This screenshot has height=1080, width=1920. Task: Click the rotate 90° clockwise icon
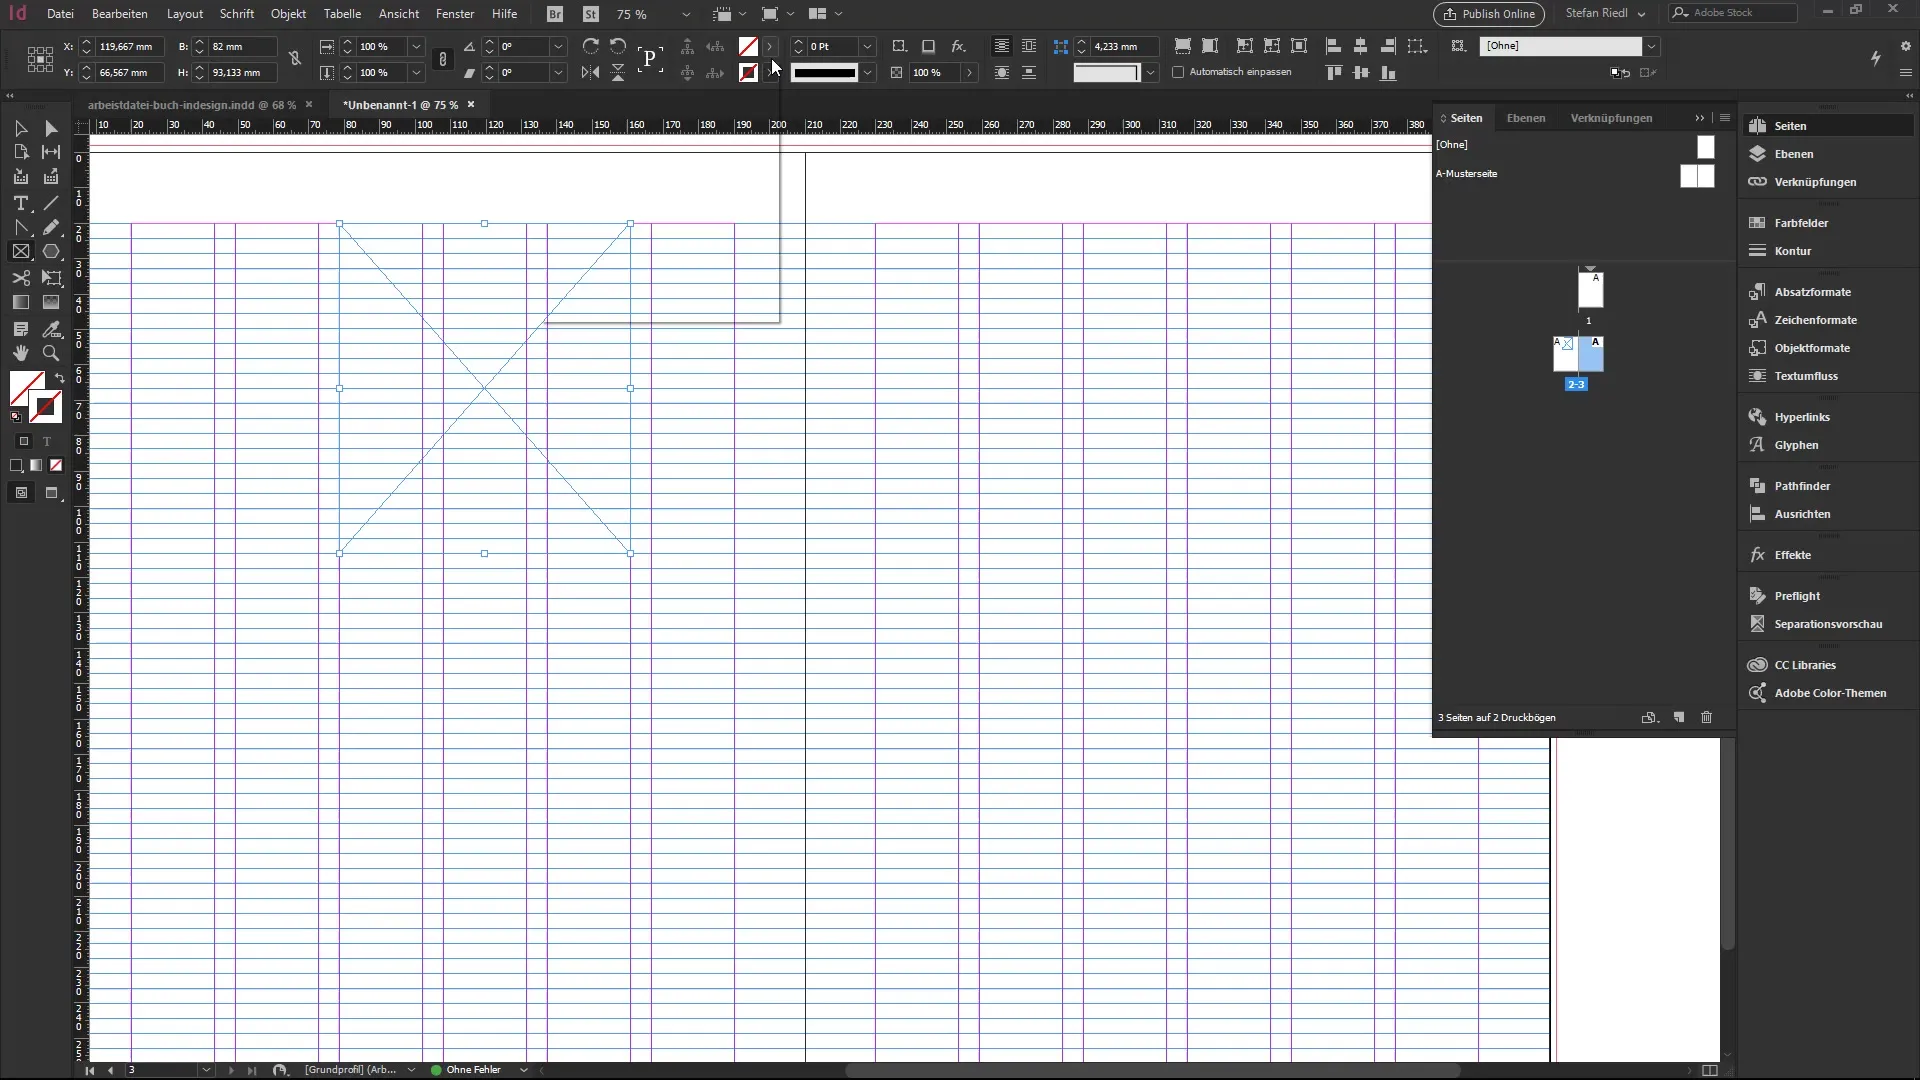pos(591,46)
